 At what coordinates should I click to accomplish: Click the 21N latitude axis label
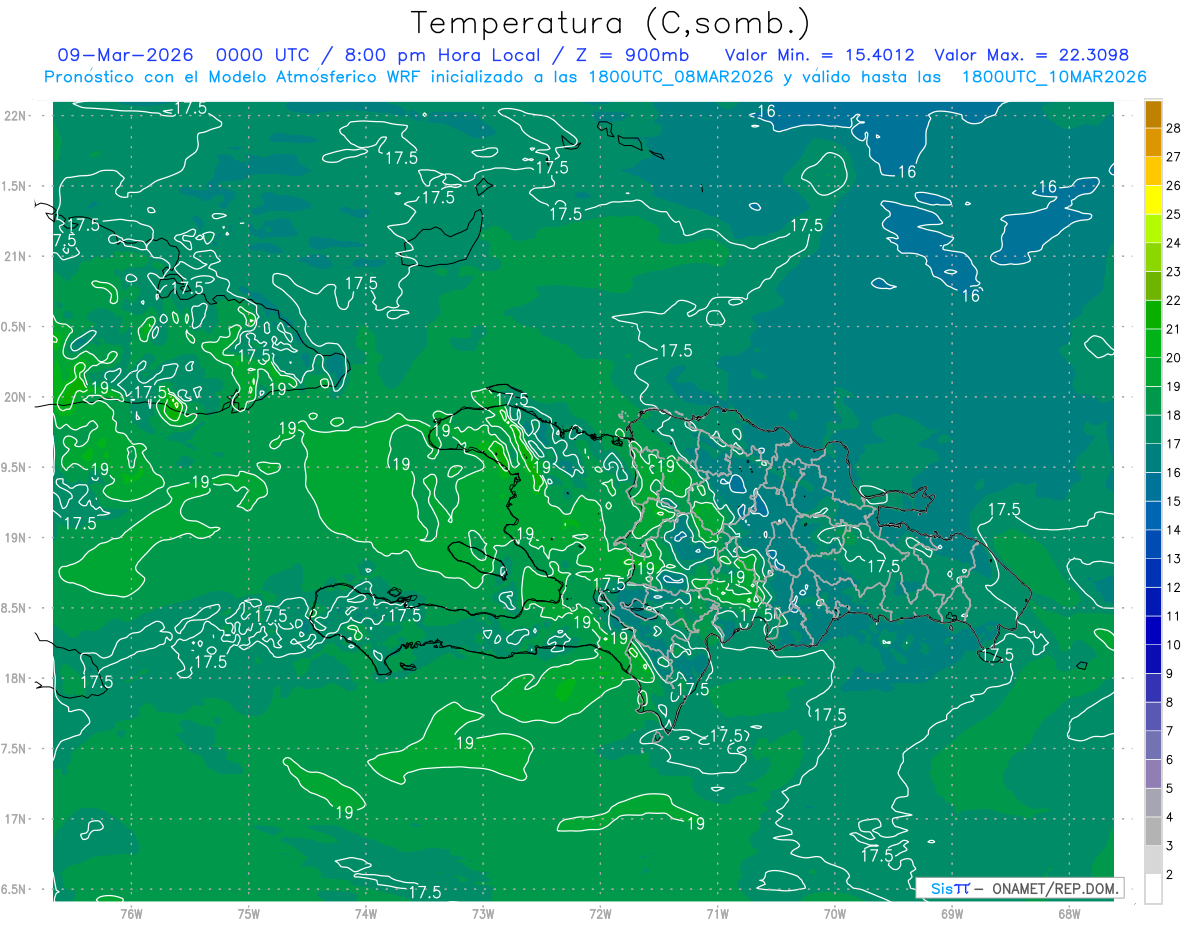[16, 256]
